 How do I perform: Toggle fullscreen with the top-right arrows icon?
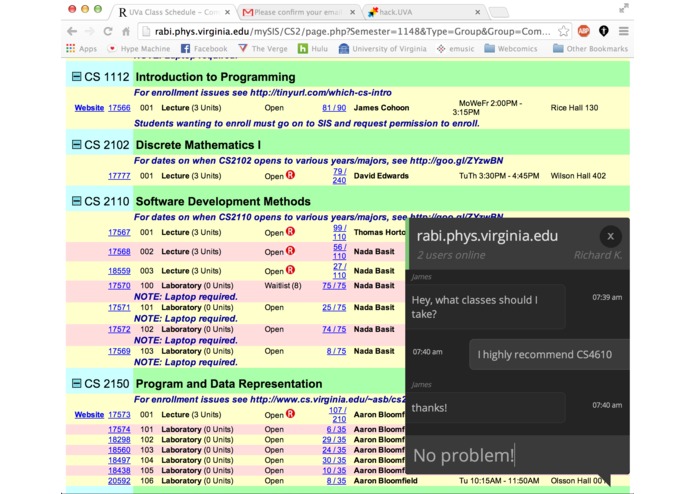pos(624,8)
